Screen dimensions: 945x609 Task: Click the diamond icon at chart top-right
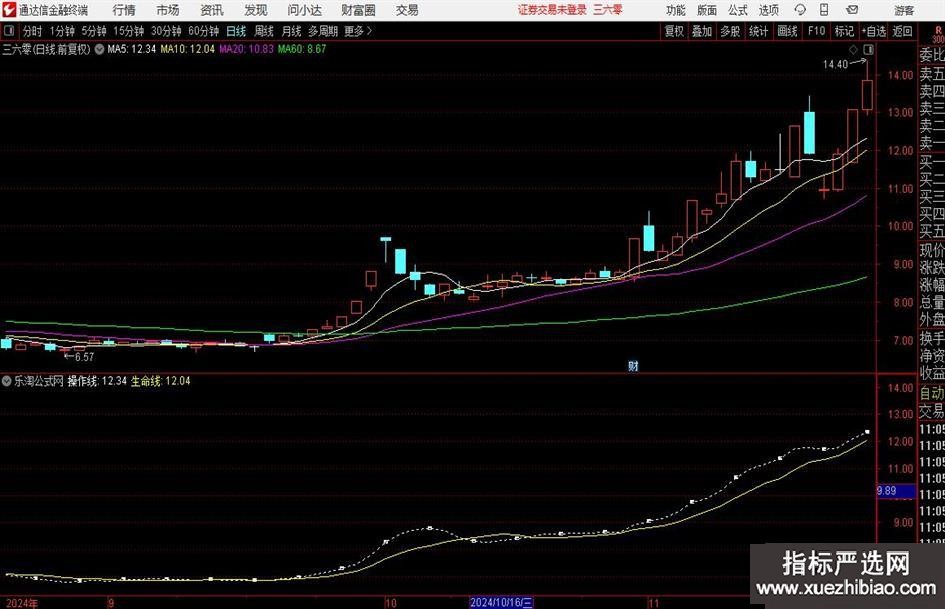click(853, 49)
